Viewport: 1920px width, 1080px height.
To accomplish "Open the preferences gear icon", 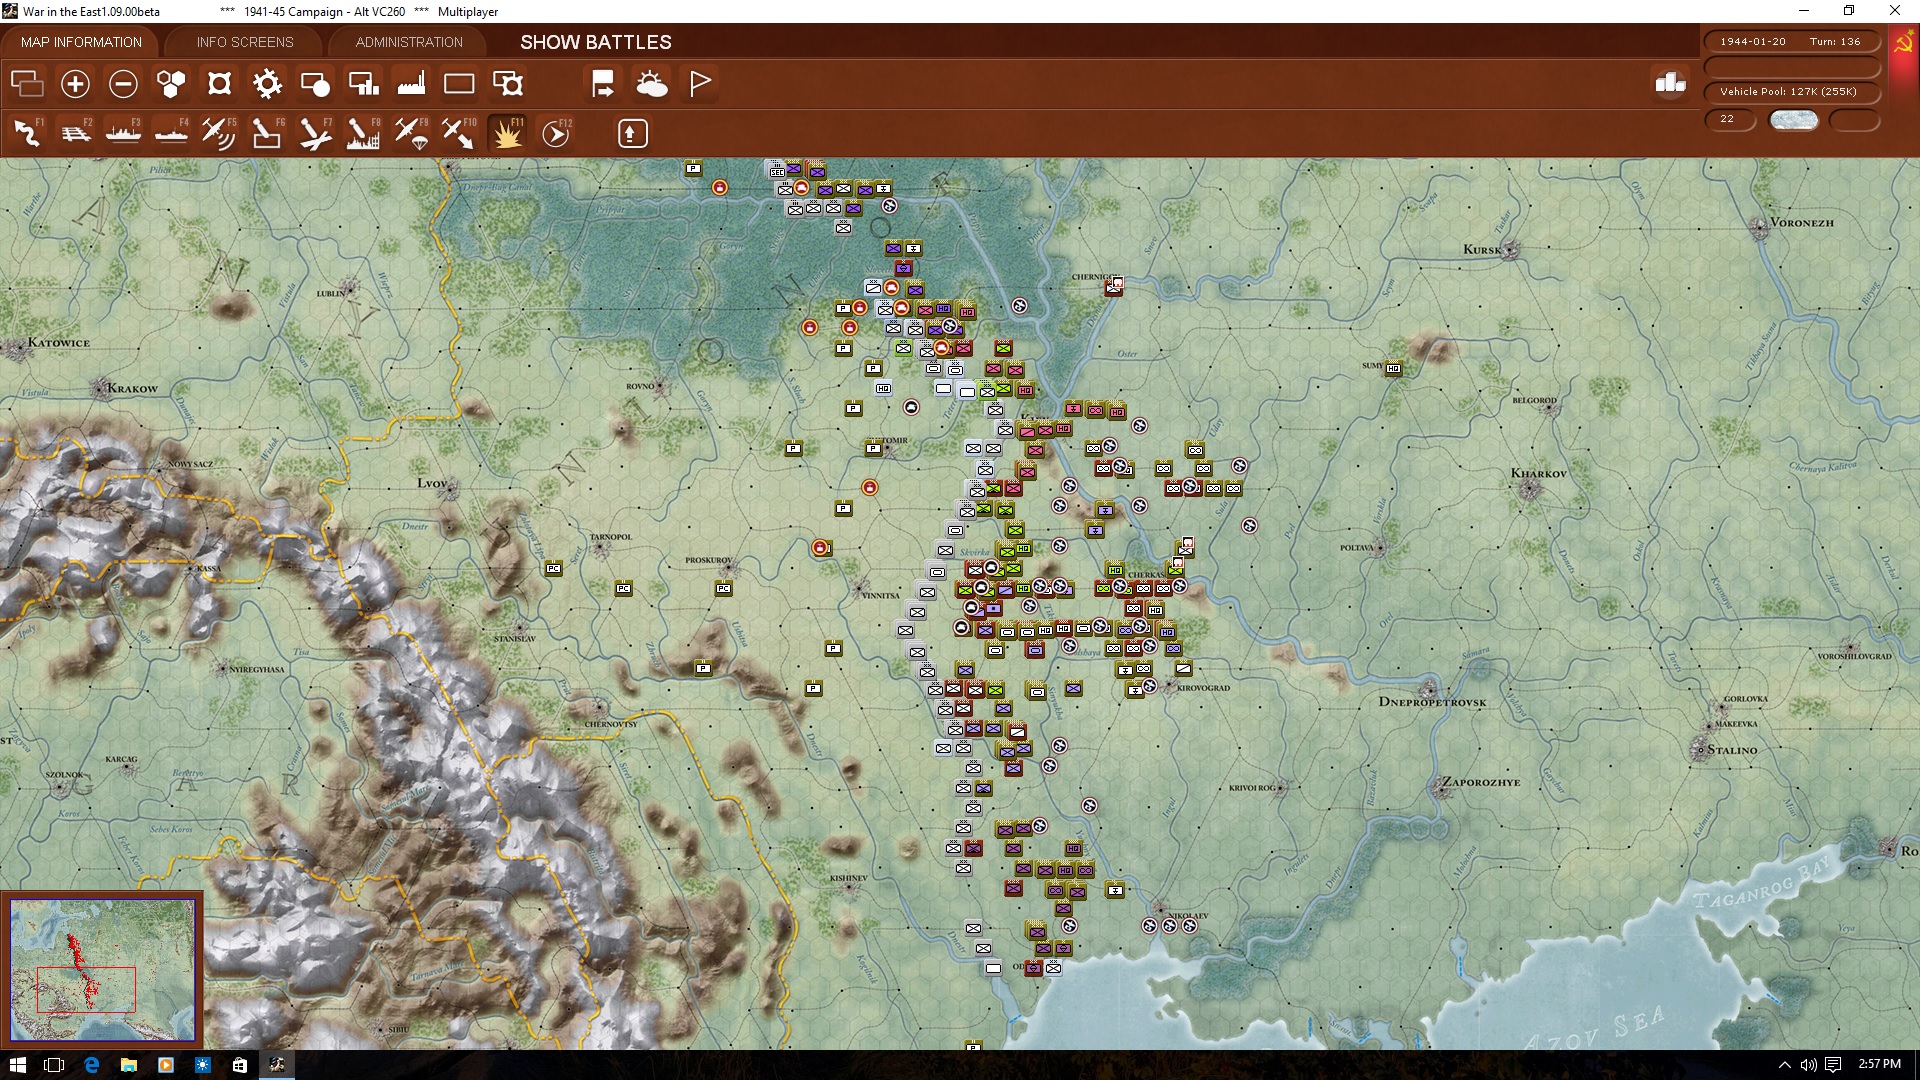I will 266,84.
